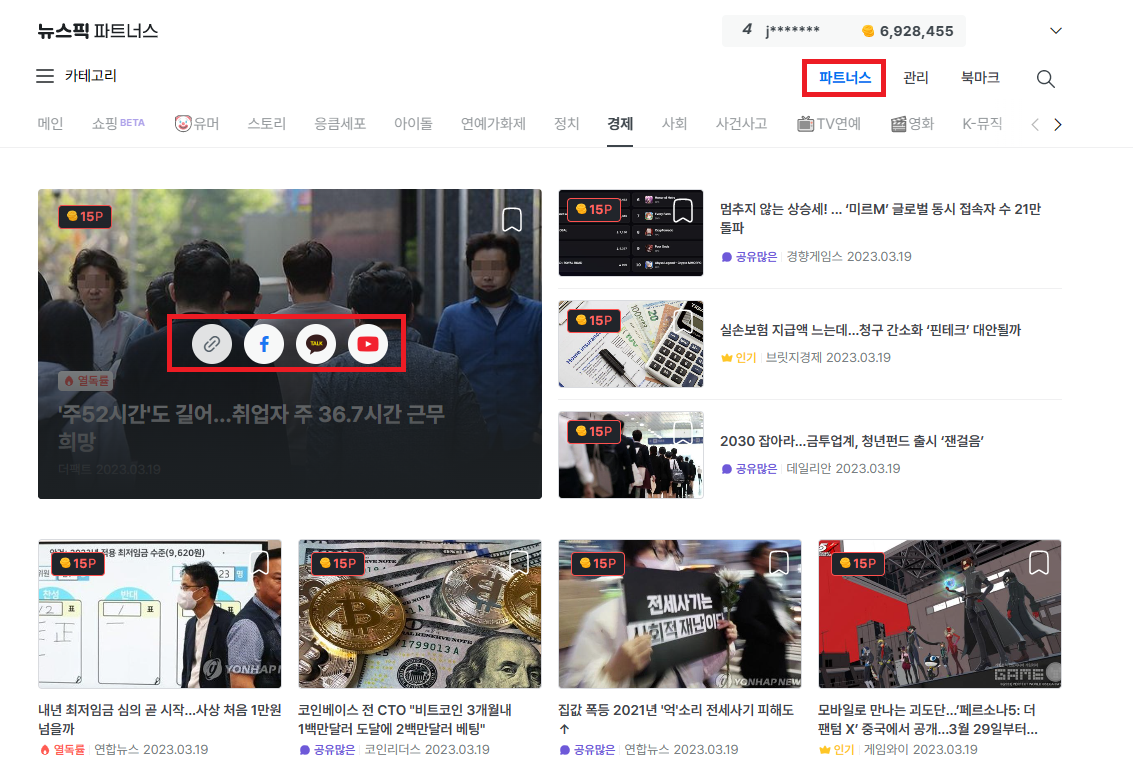Click the right arrow to show more categories
This screenshot has height=774, width=1133.
coord(1058,123)
